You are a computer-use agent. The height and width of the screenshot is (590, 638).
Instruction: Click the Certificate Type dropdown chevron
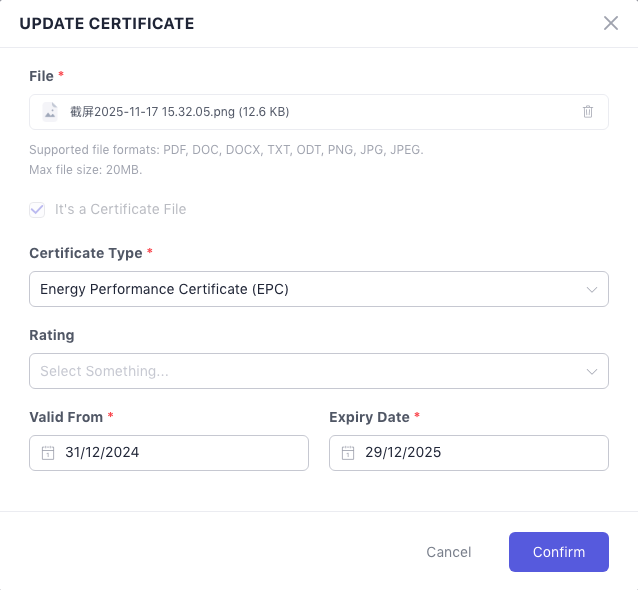(590, 290)
